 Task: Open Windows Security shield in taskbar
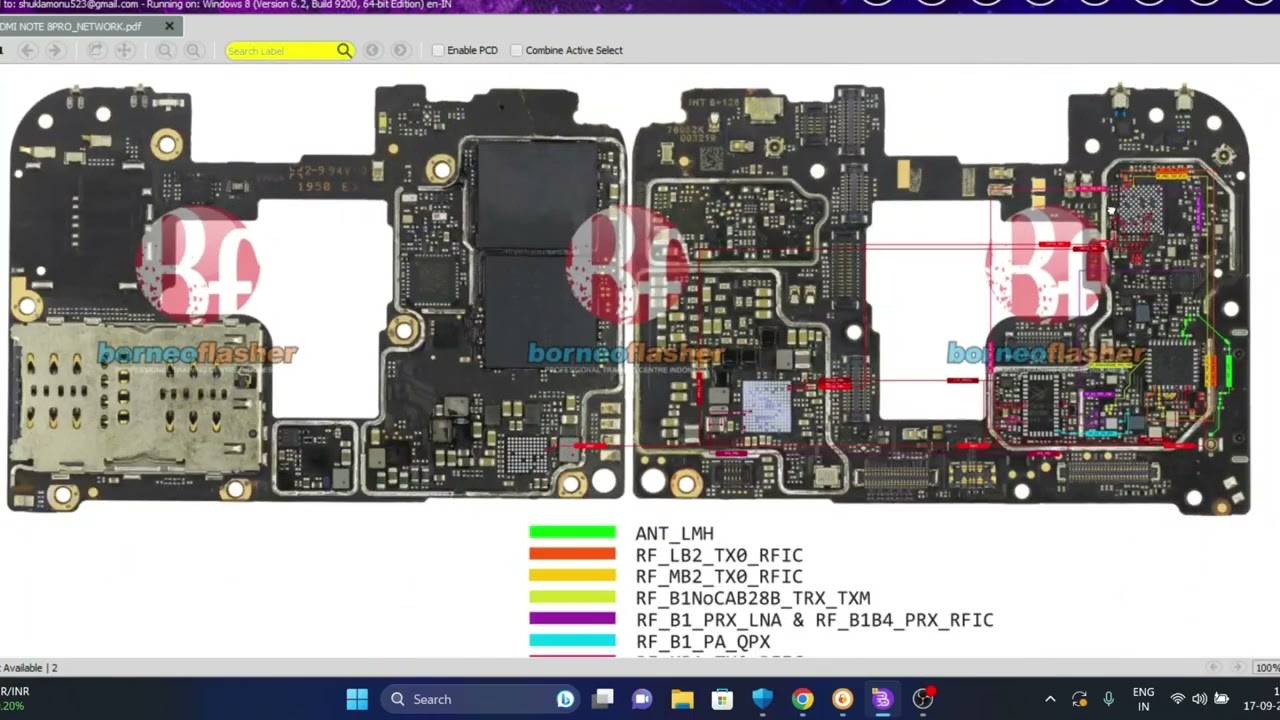click(x=762, y=699)
